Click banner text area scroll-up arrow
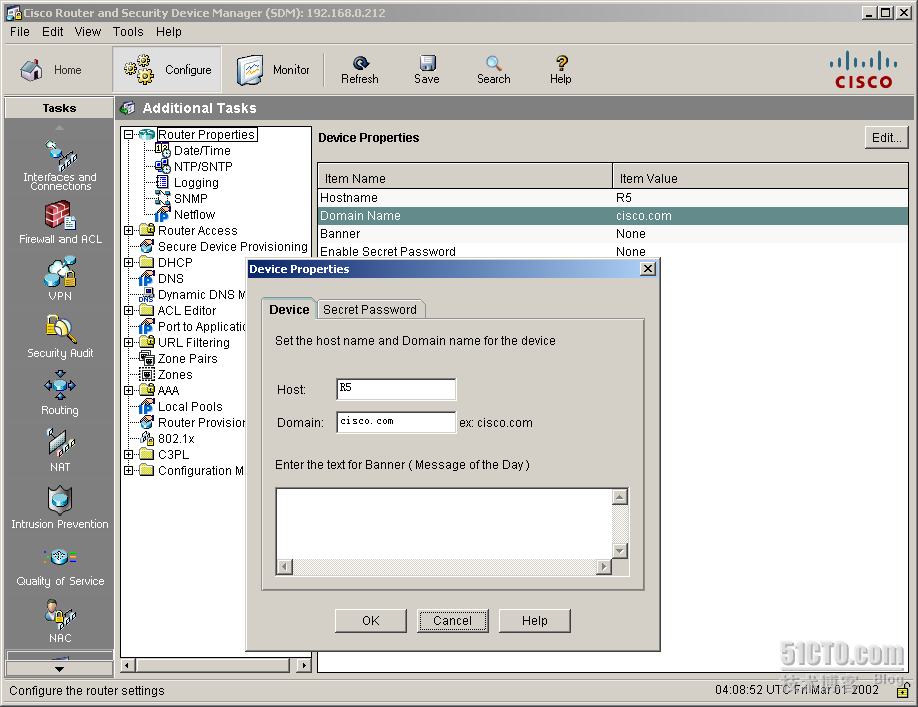This screenshot has width=918, height=707. pos(619,497)
